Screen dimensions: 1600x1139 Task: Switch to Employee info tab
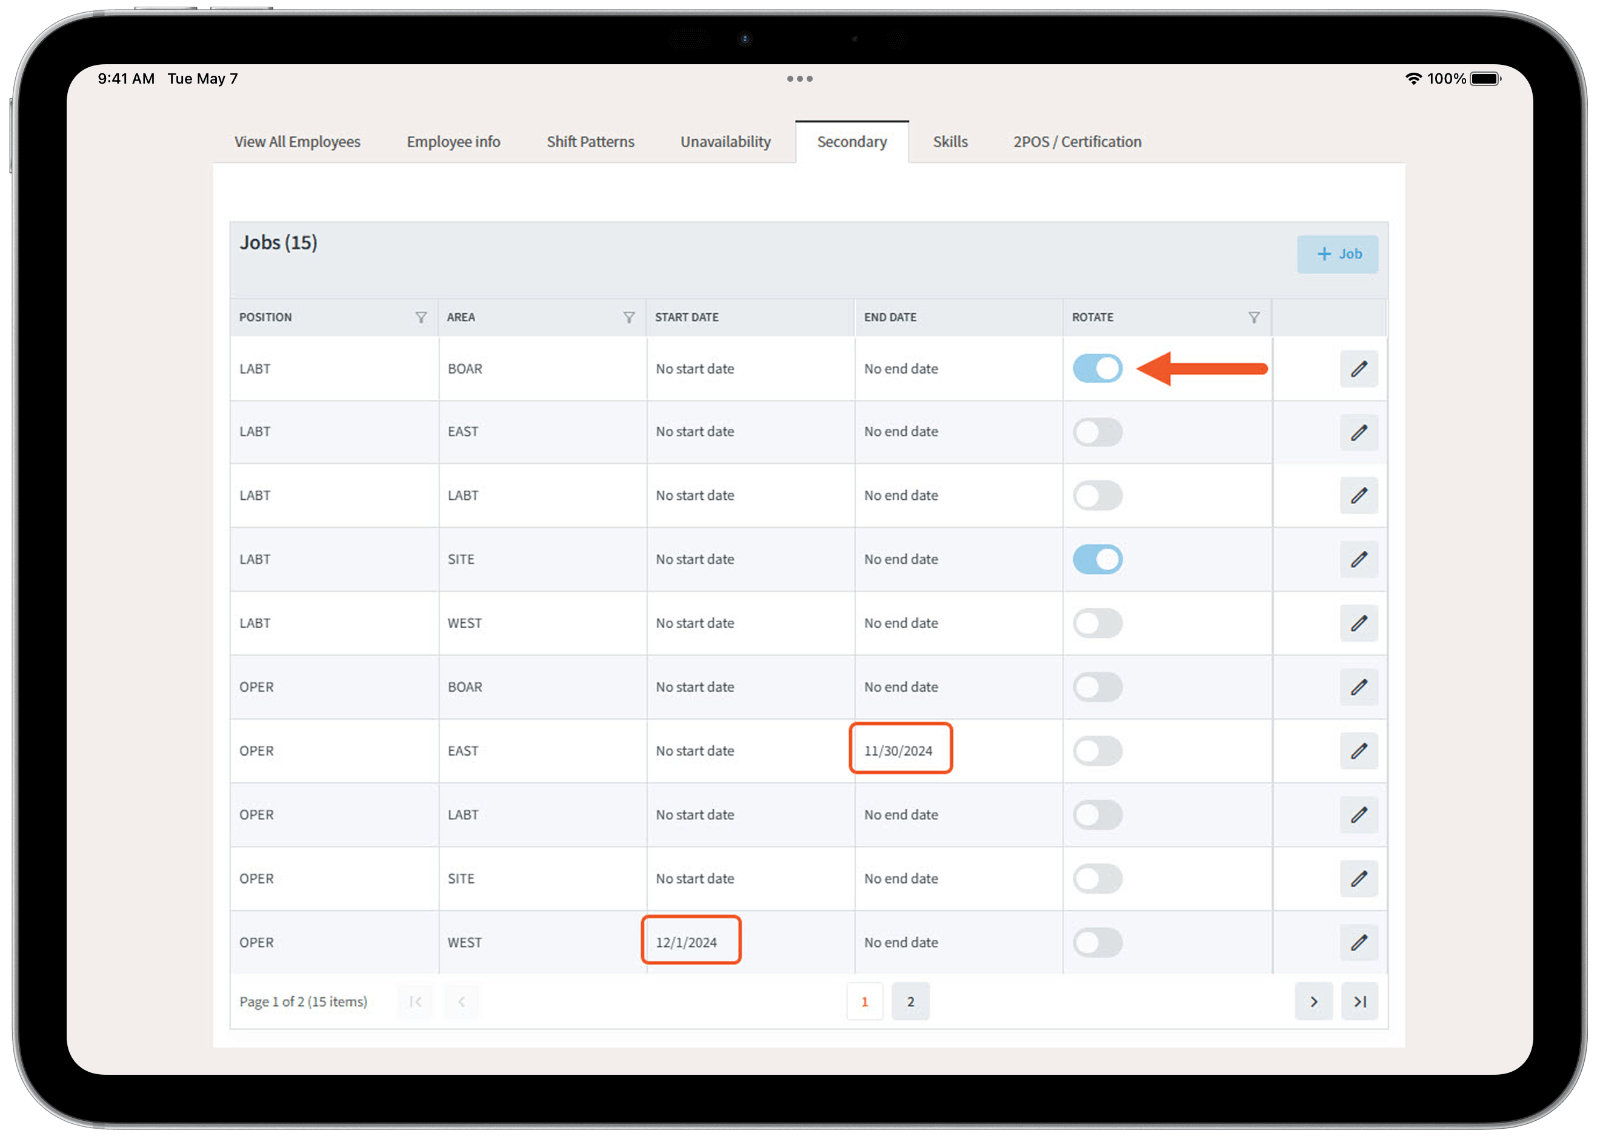pyautogui.click(x=453, y=142)
